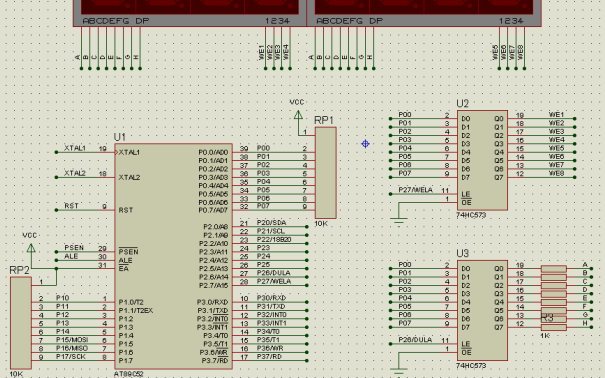Click the EA pin name inside U1
The height and width of the screenshot is (378, 605).
click(x=123, y=268)
